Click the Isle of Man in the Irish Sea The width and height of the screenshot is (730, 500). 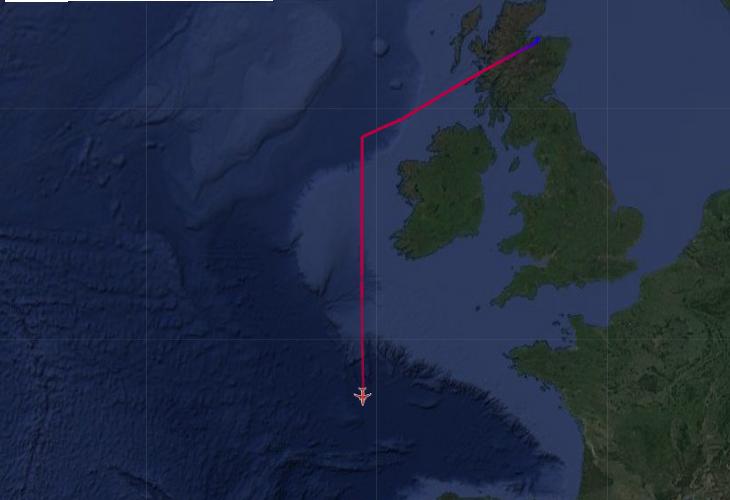point(514,164)
